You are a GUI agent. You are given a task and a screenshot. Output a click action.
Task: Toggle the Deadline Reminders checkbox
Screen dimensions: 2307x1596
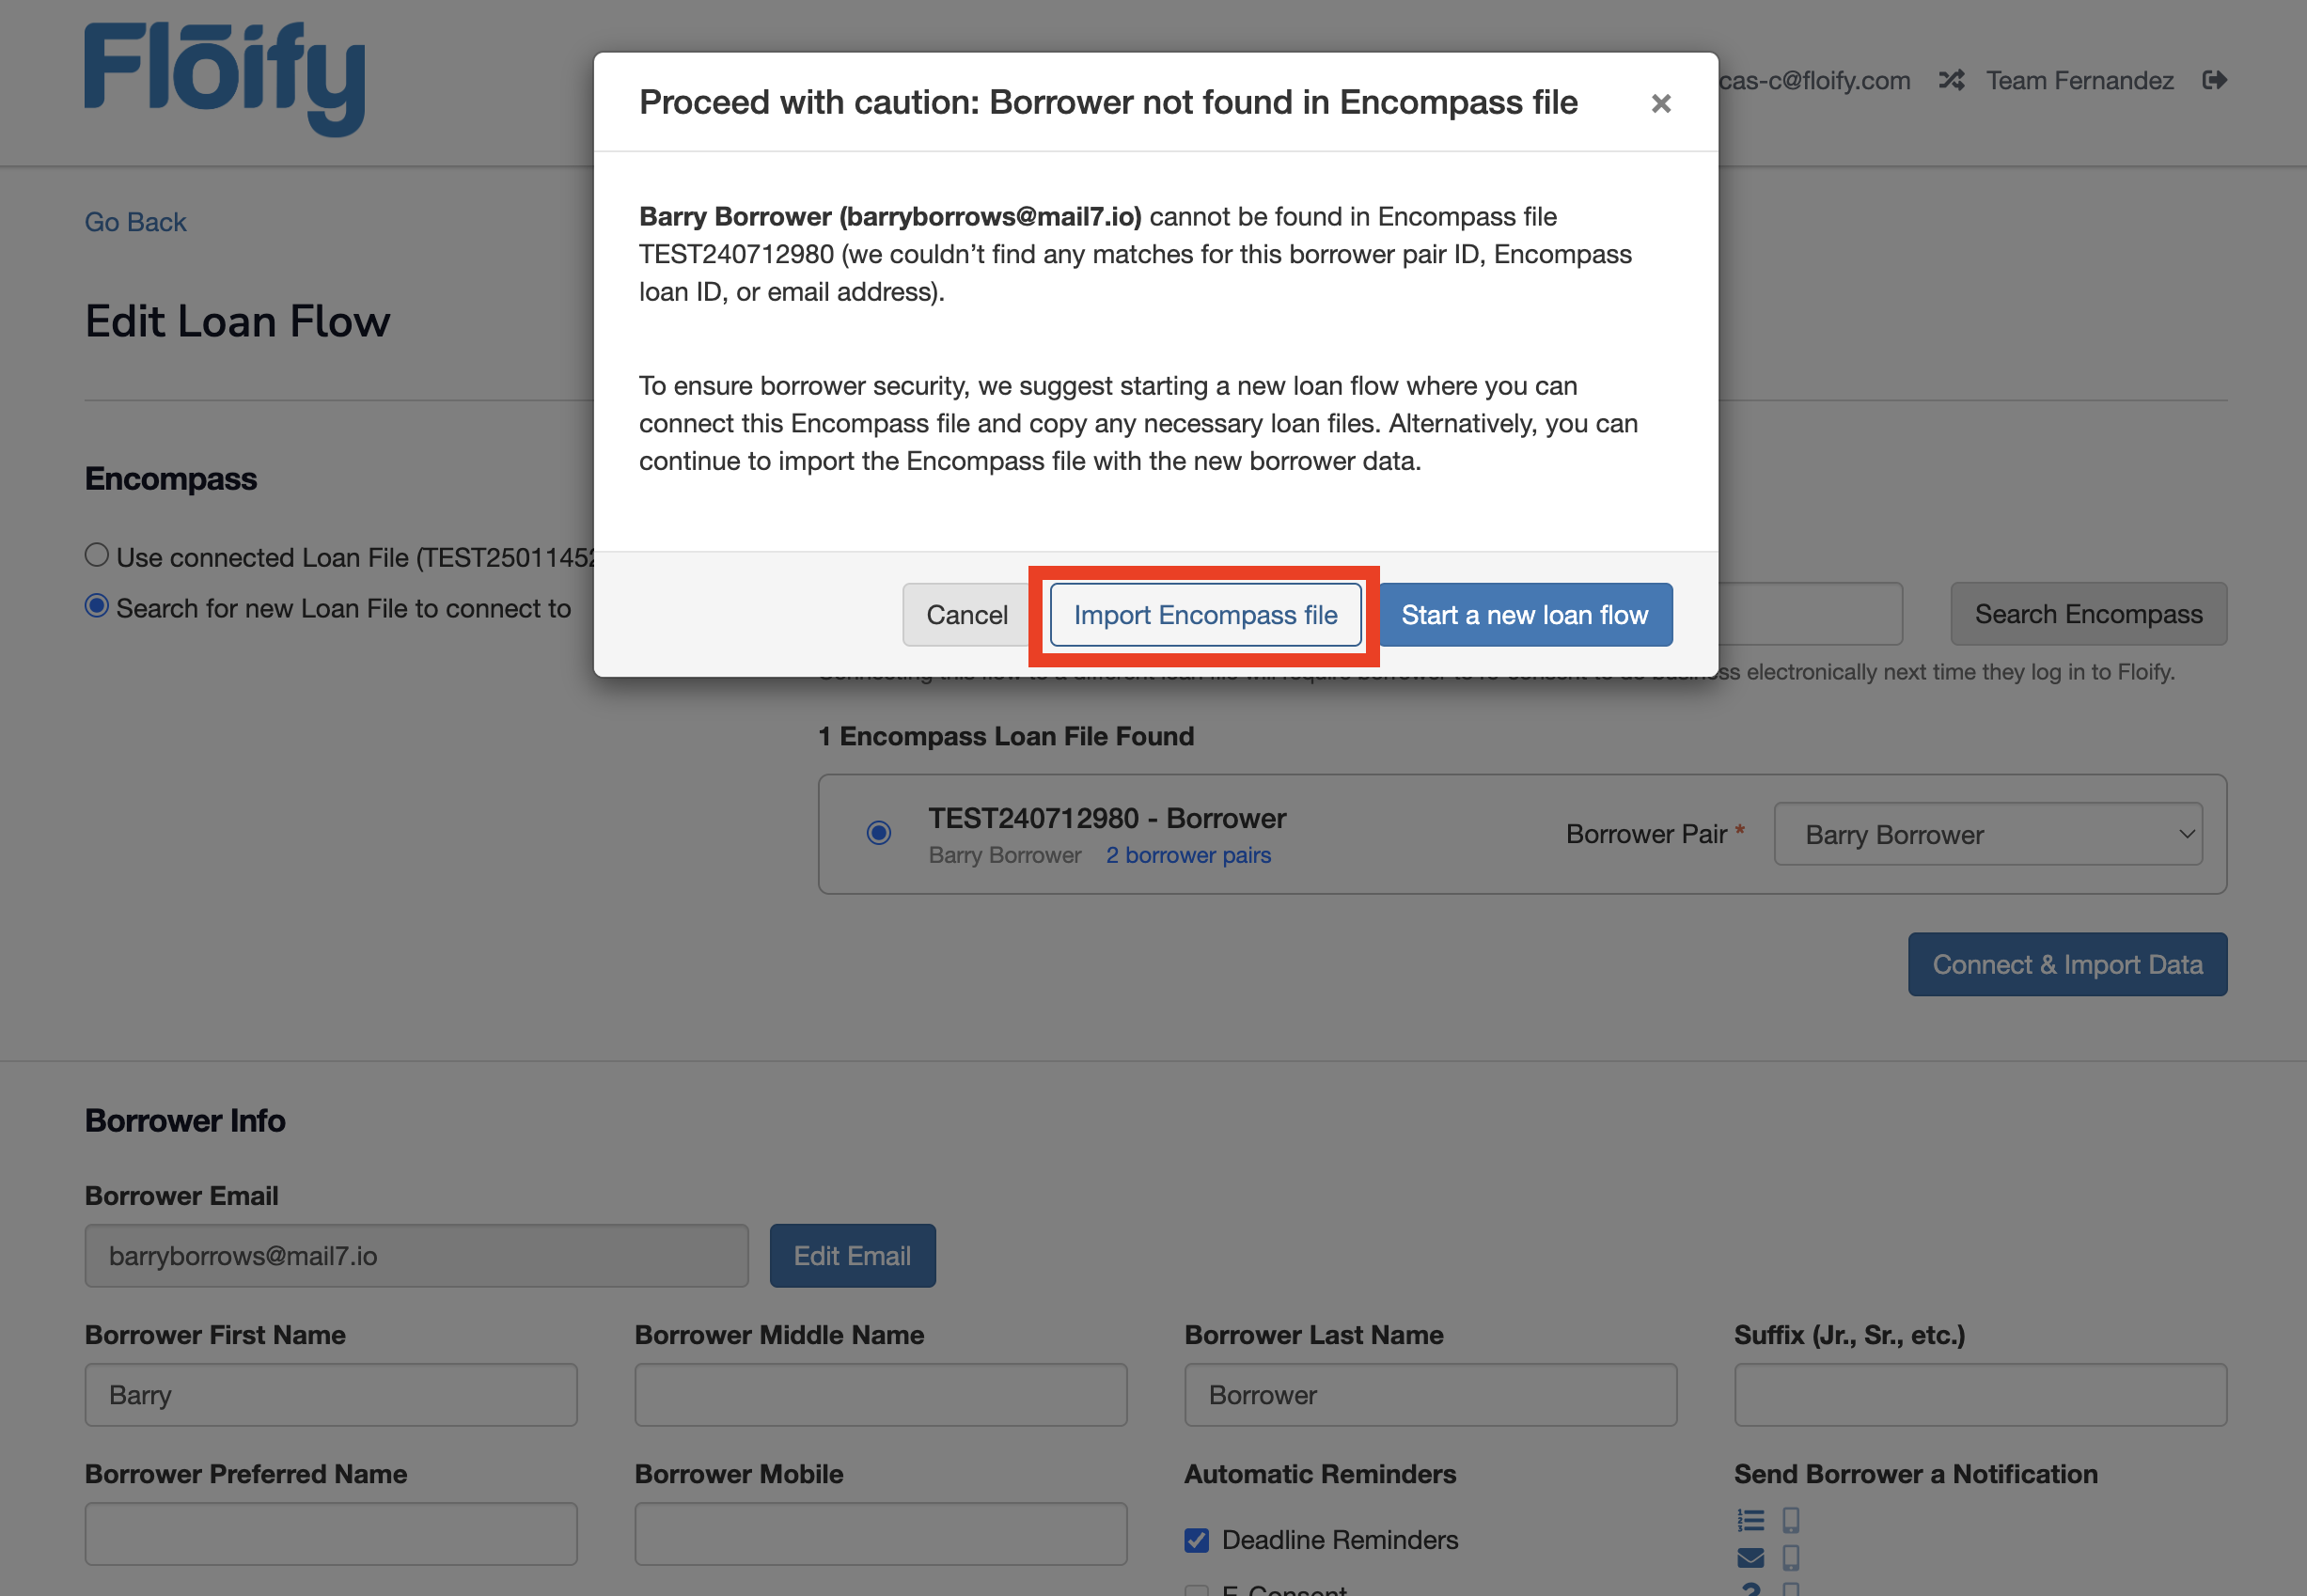pyautogui.click(x=1196, y=1540)
